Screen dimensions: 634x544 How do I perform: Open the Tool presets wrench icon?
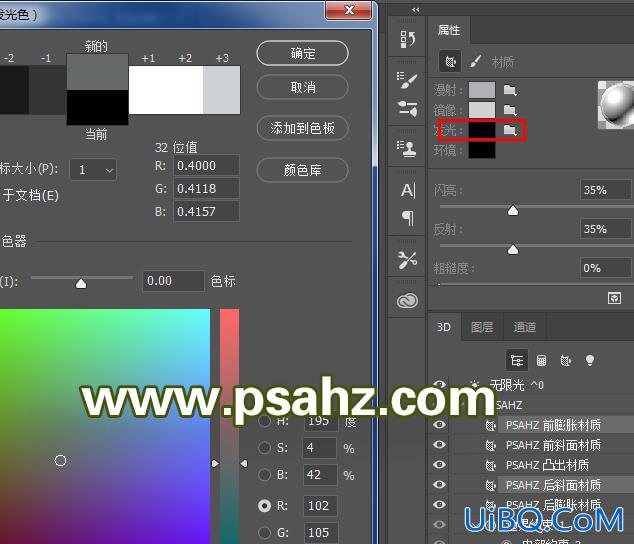click(407, 260)
